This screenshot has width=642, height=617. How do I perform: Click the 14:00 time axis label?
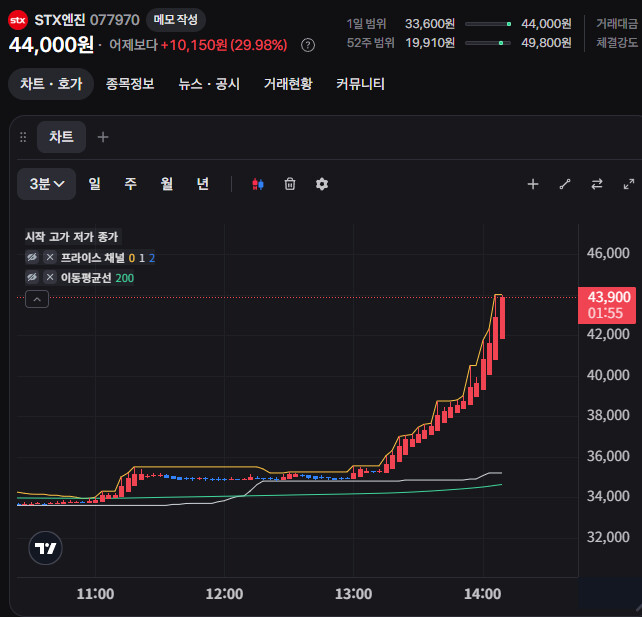pyautogui.click(x=482, y=594)
